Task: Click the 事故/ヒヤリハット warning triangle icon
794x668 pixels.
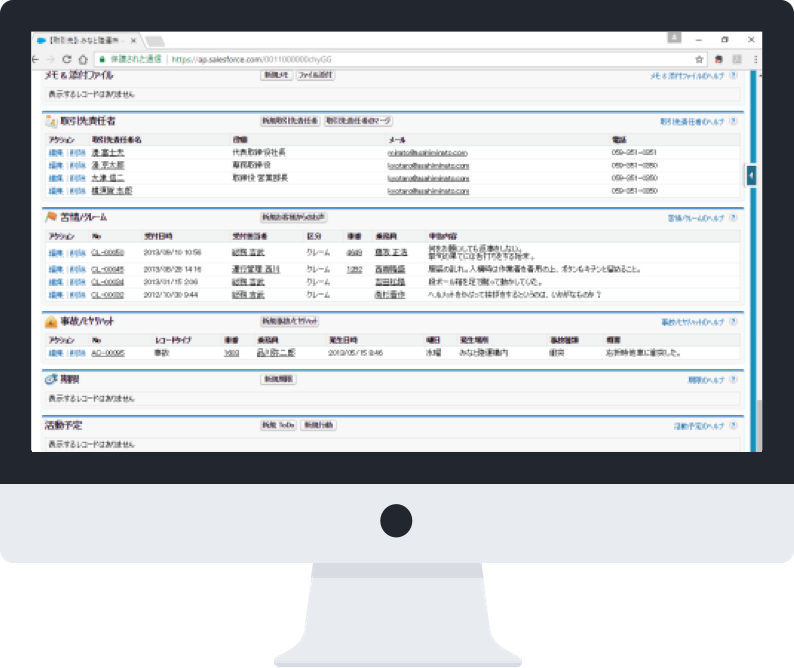Action: [x=51, y=322]
